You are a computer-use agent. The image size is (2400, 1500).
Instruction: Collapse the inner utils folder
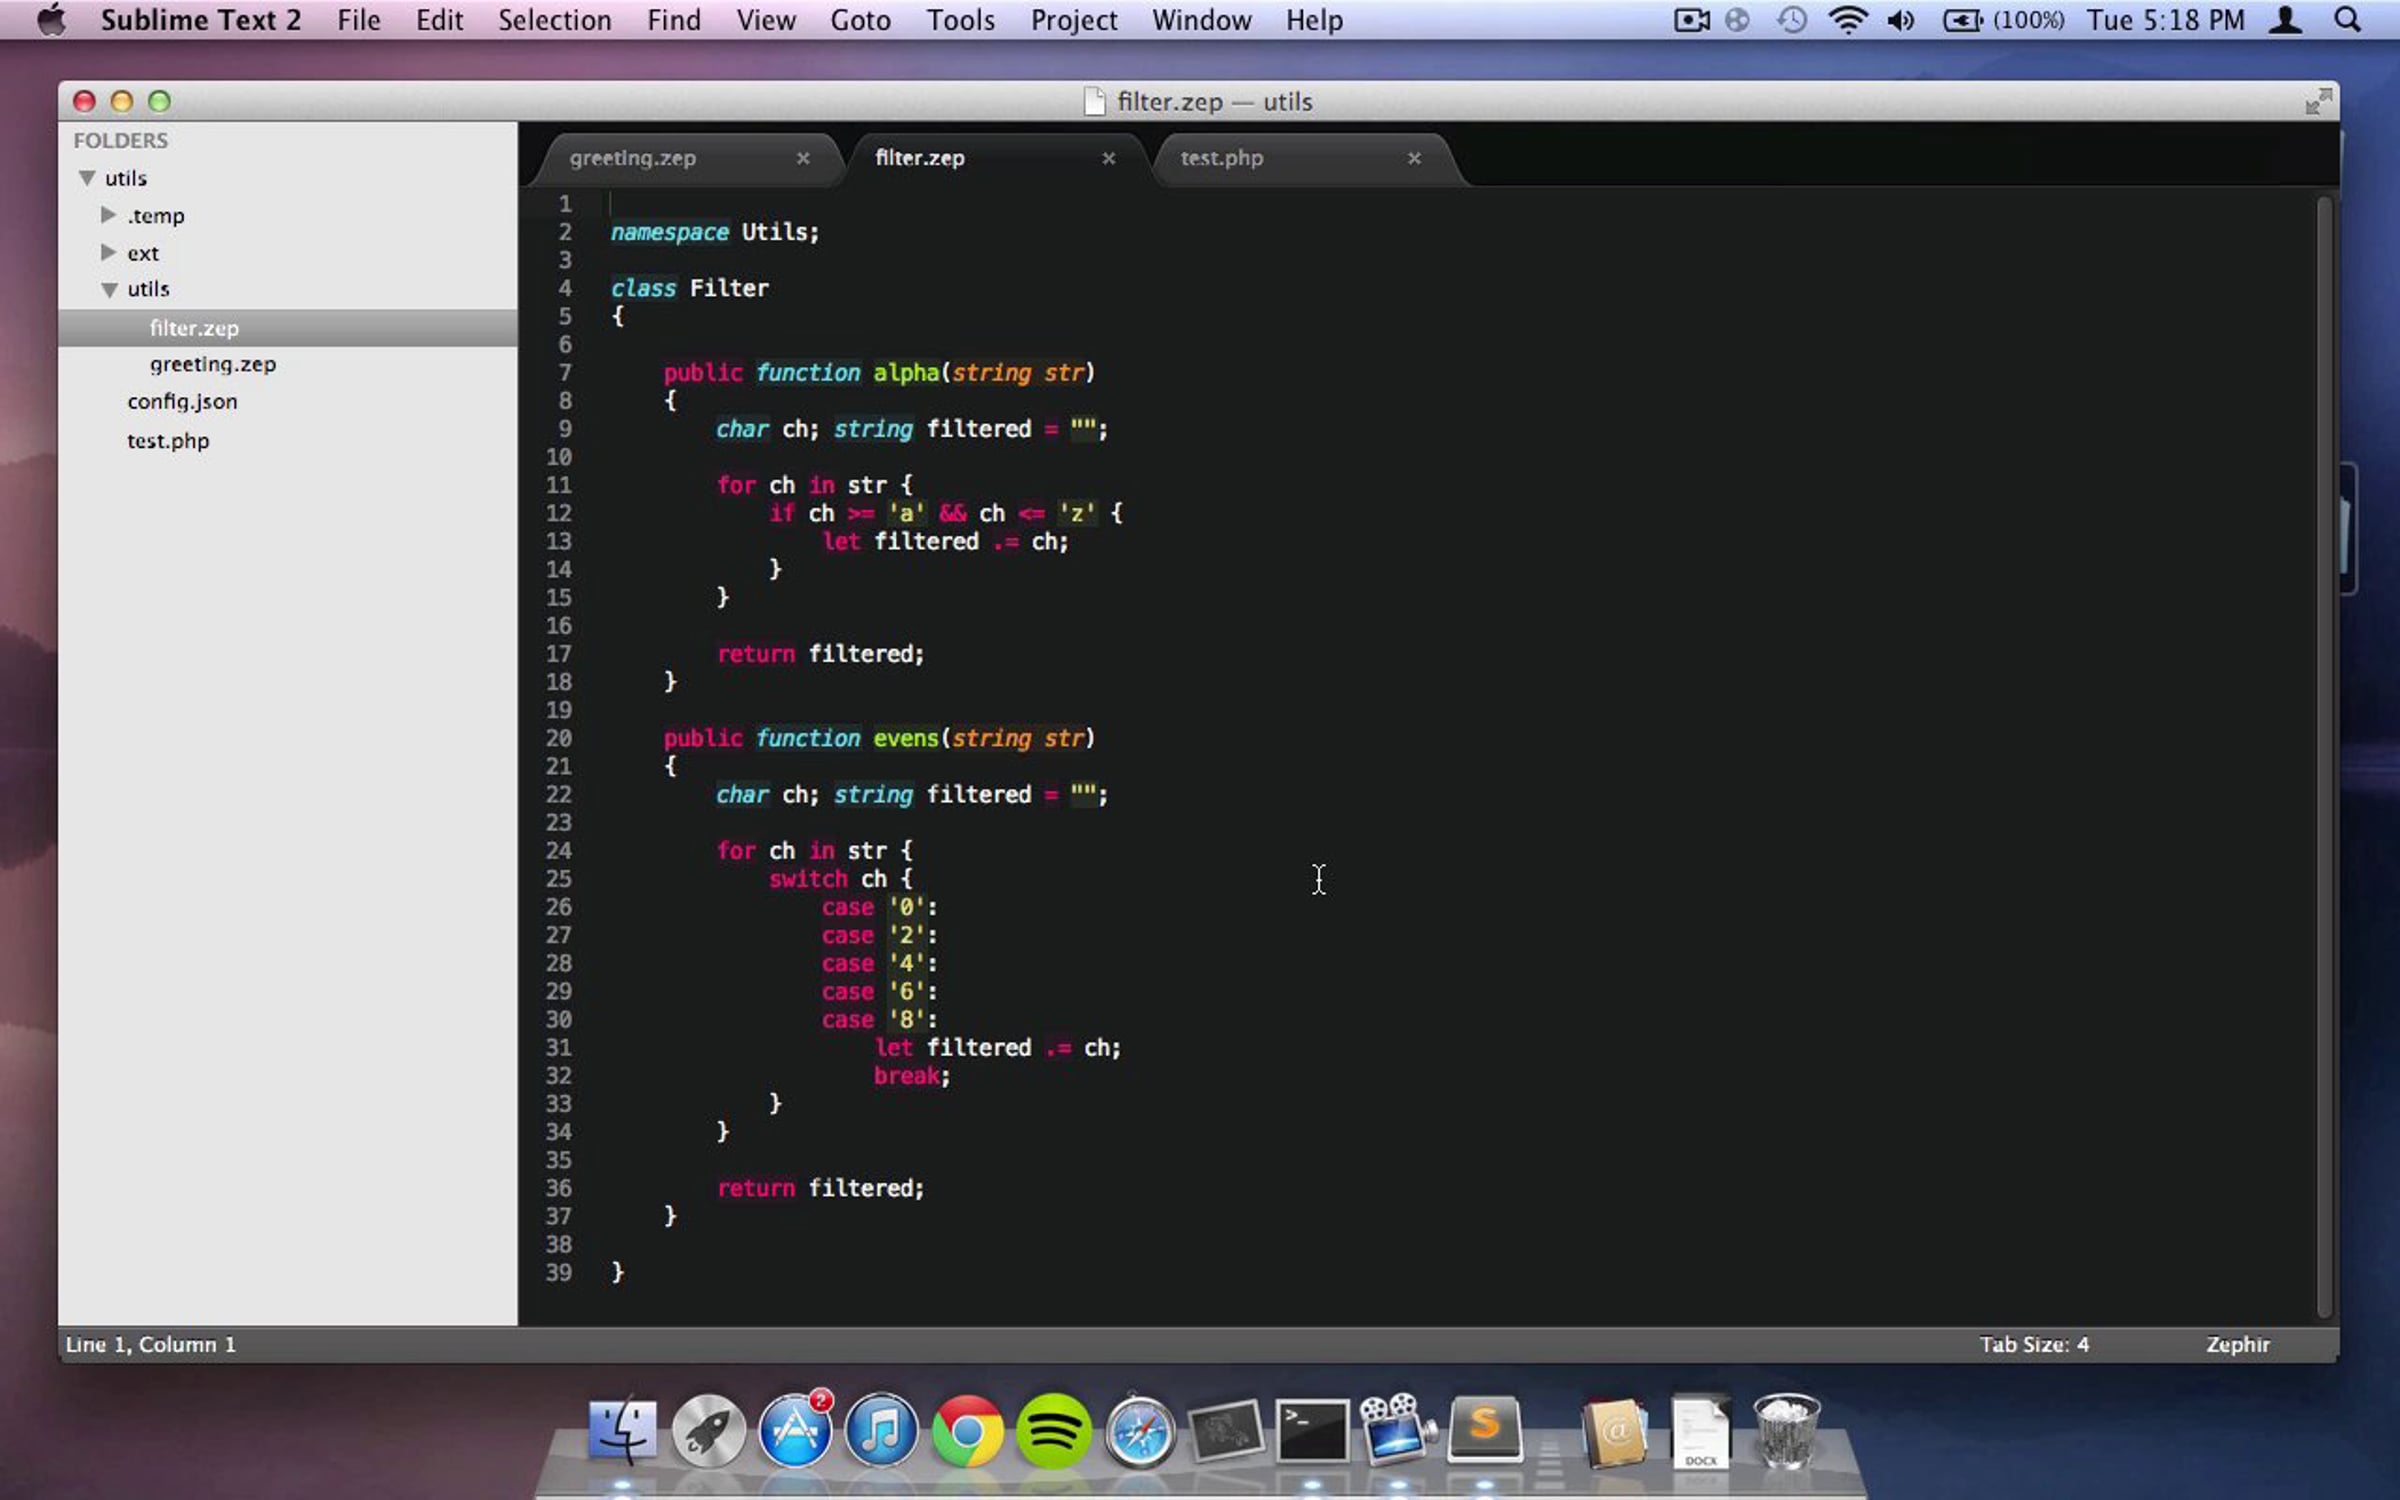tap(109, 290)
